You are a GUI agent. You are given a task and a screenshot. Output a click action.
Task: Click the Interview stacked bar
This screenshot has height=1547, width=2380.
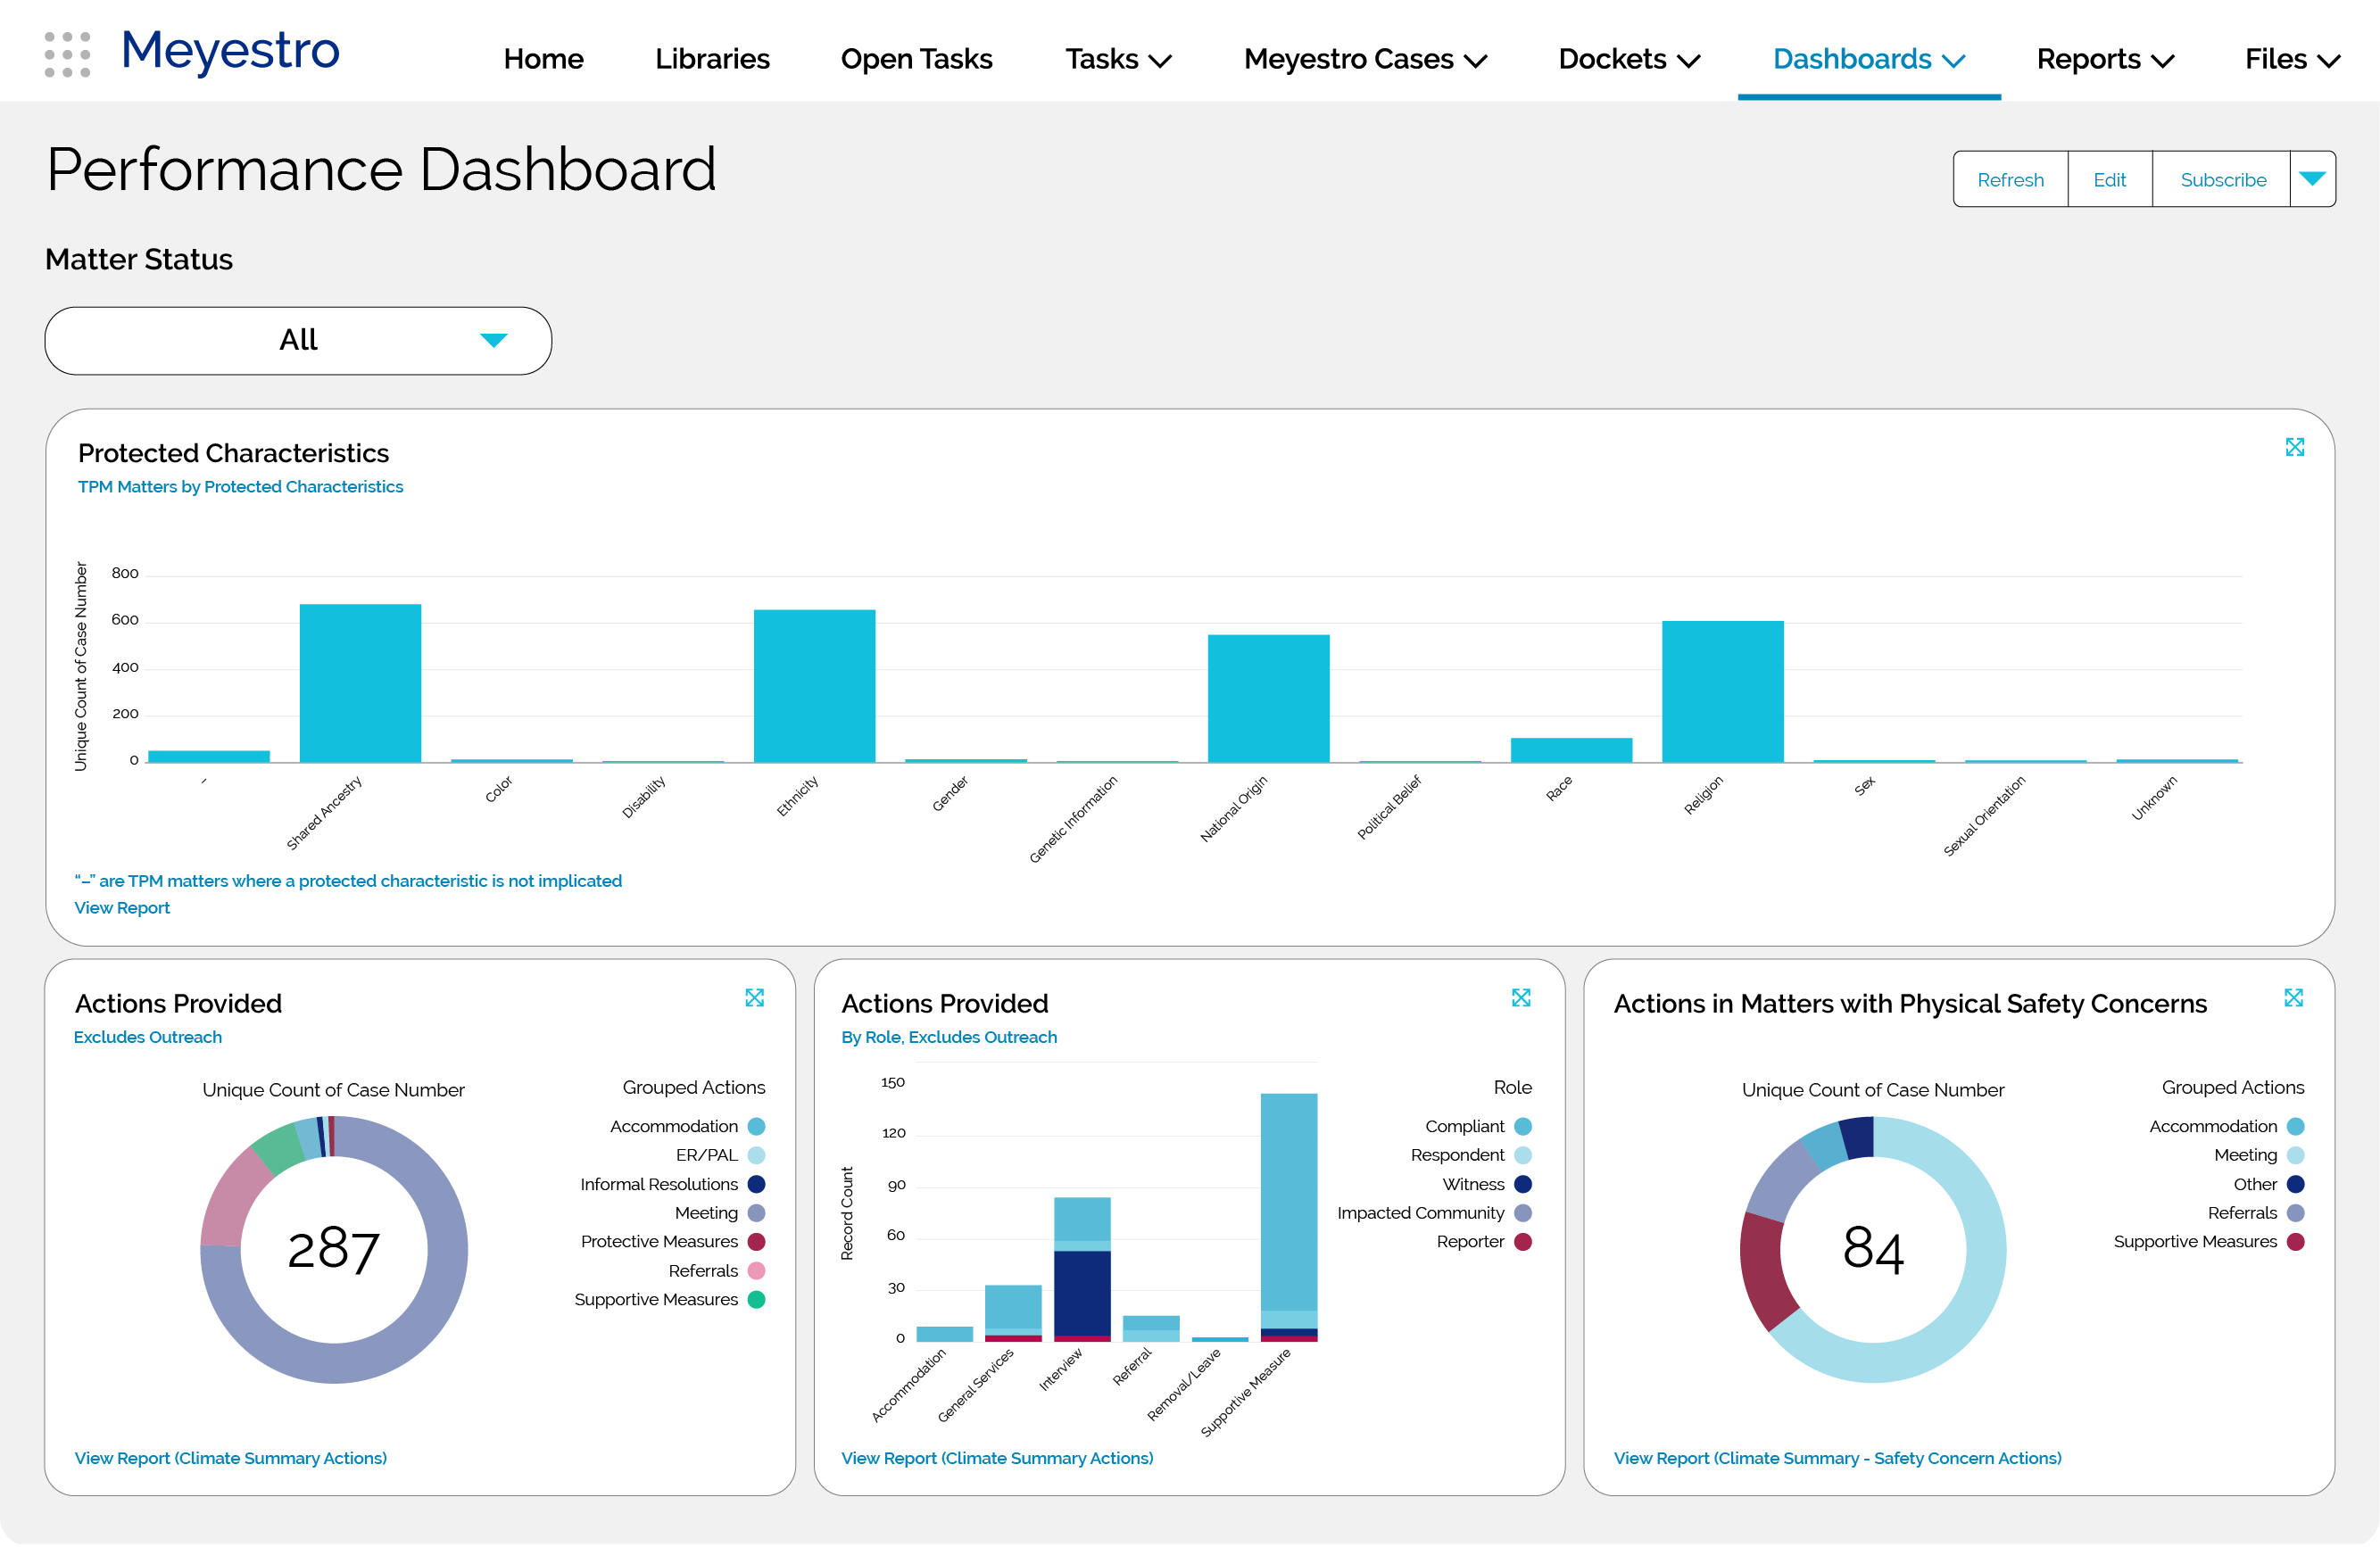[1082, 1270]
